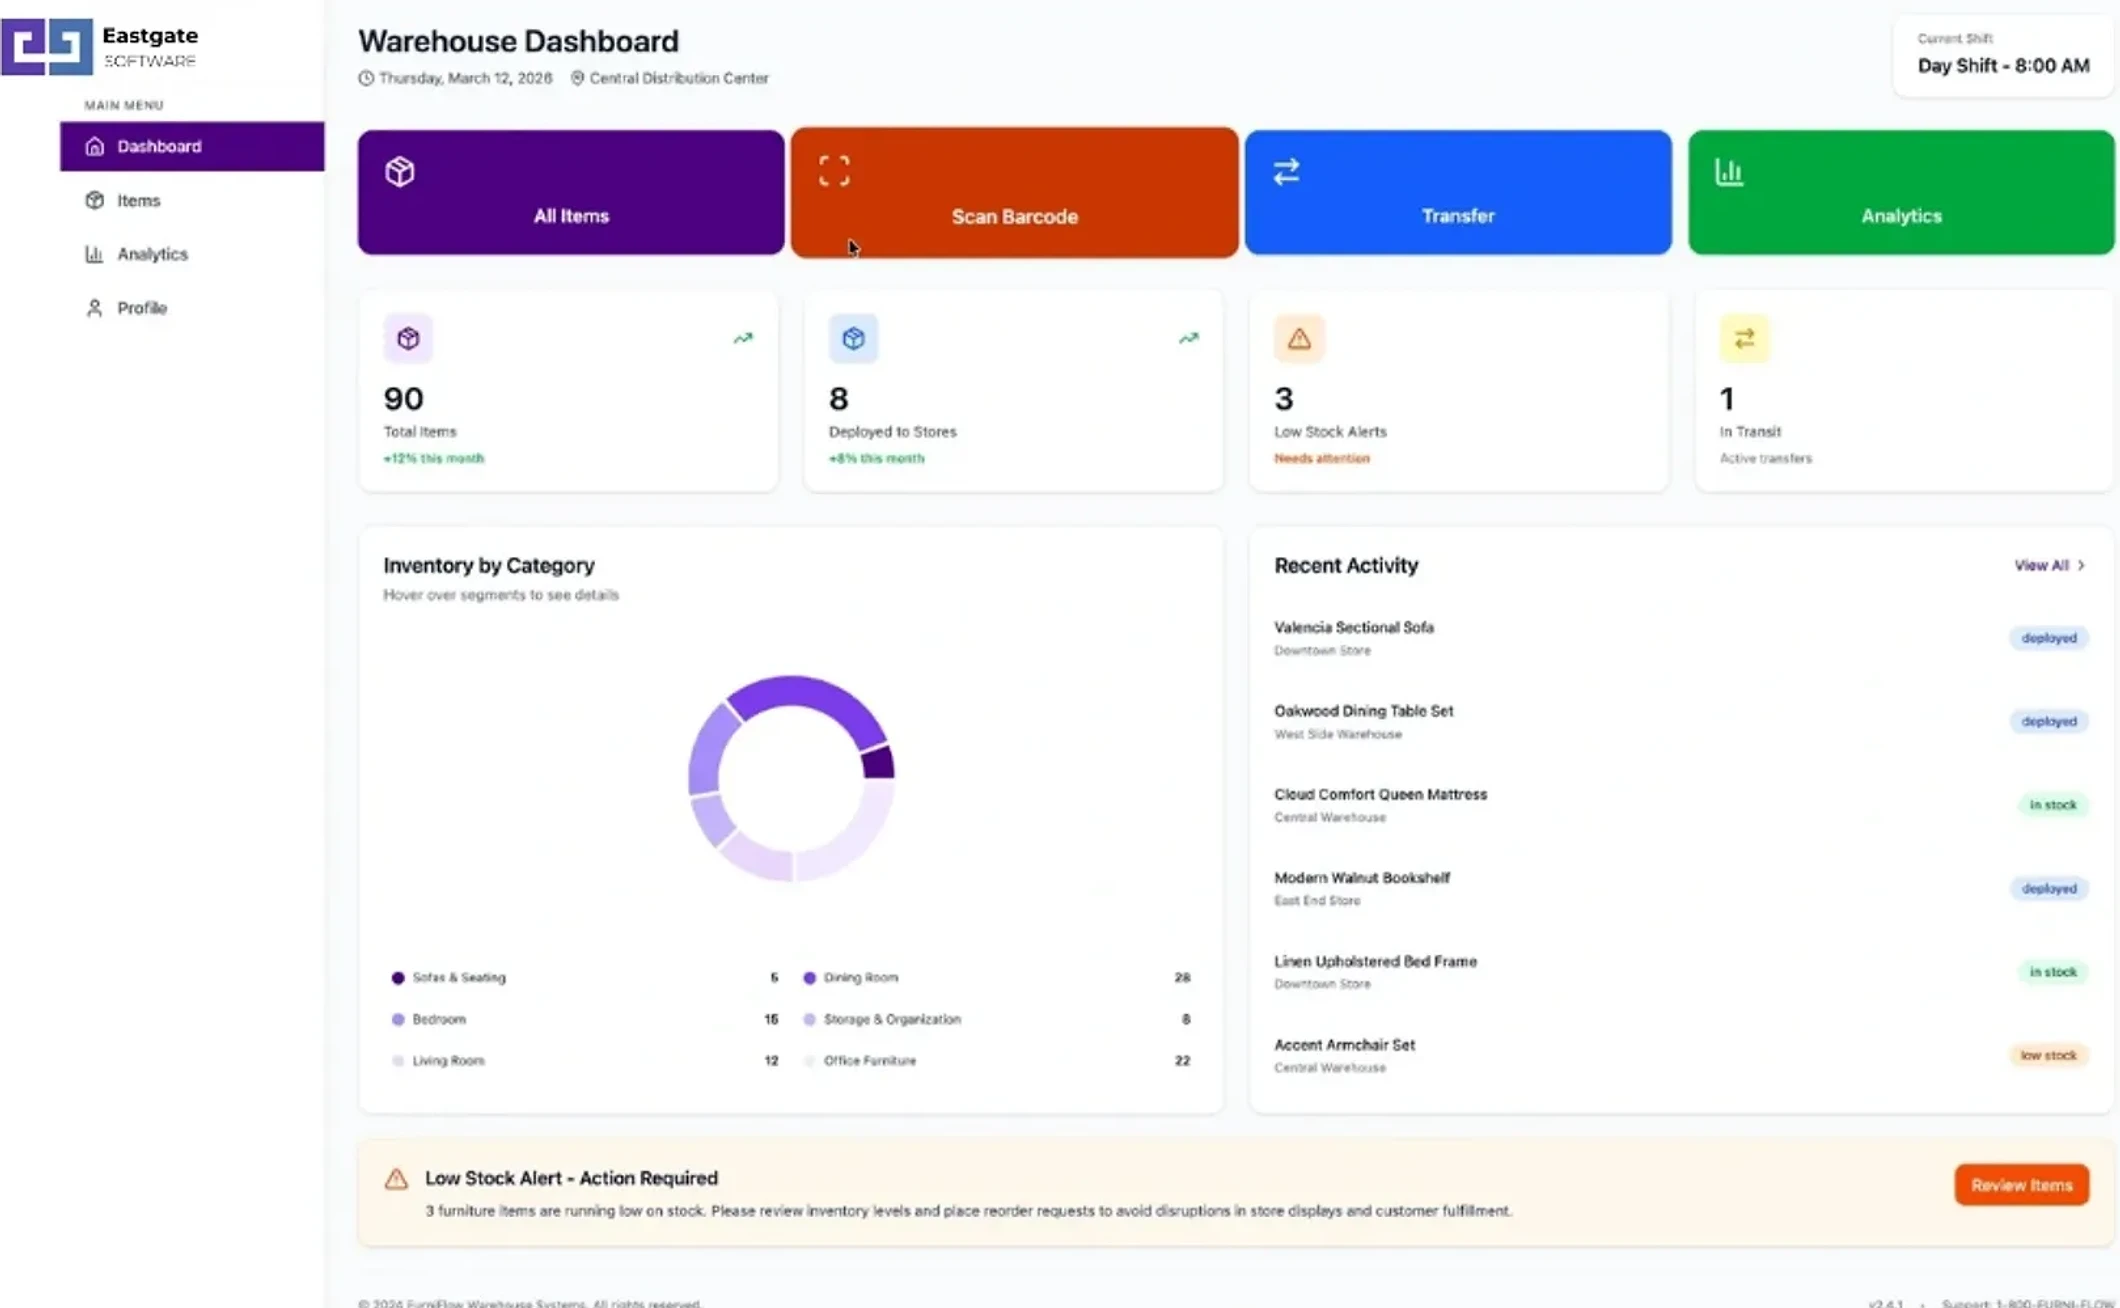Click the chevron next to View All
Screen dimensions: 2120x1308
[x=2081, y=565]
